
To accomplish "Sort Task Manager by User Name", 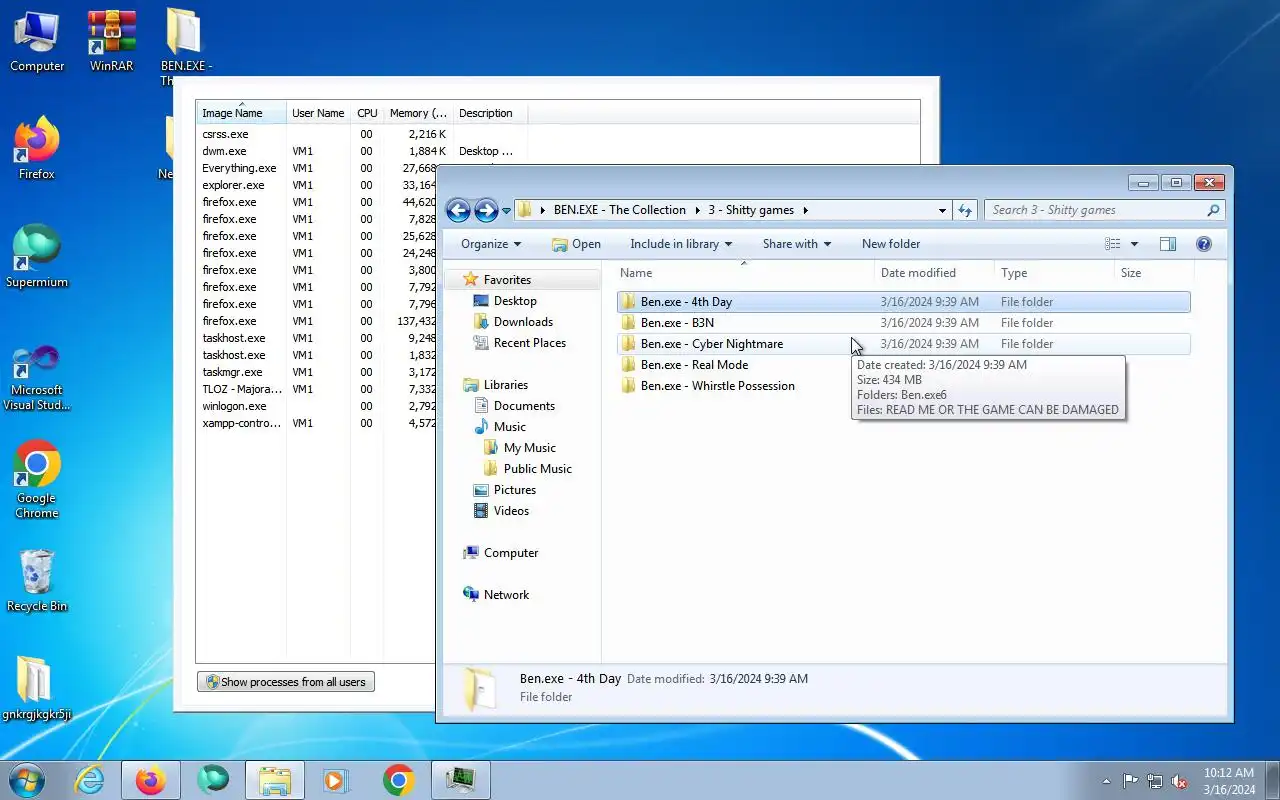I will (318, 113).
